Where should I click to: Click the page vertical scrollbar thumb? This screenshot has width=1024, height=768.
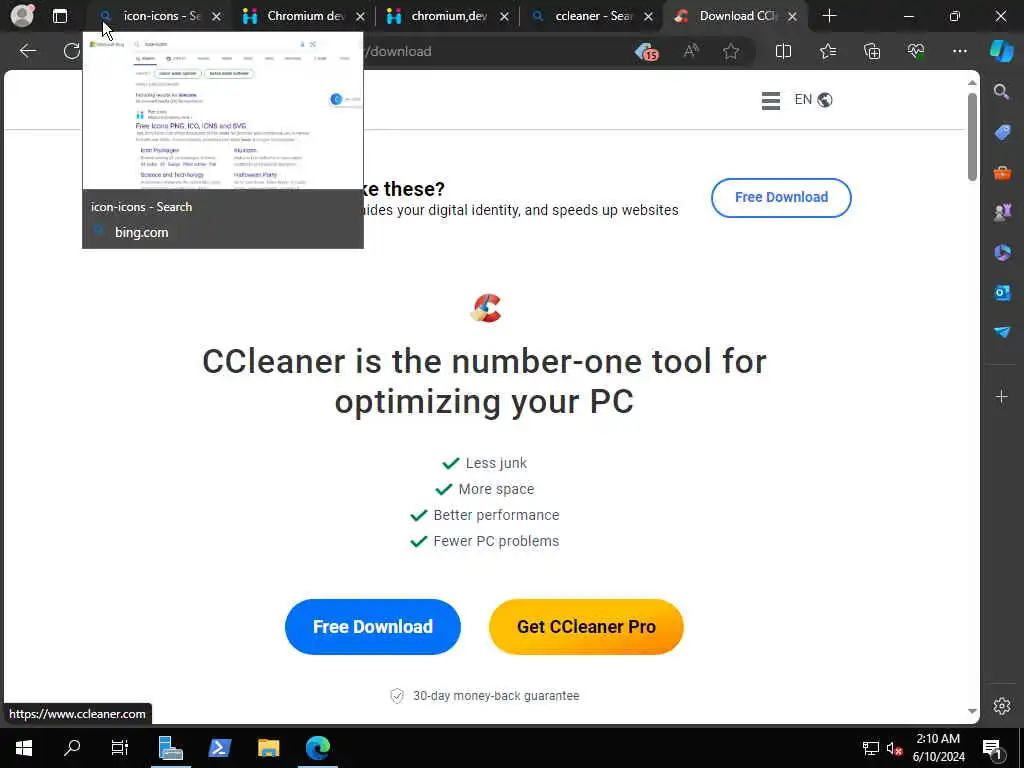pyautogui.click(x=972, y=136)
